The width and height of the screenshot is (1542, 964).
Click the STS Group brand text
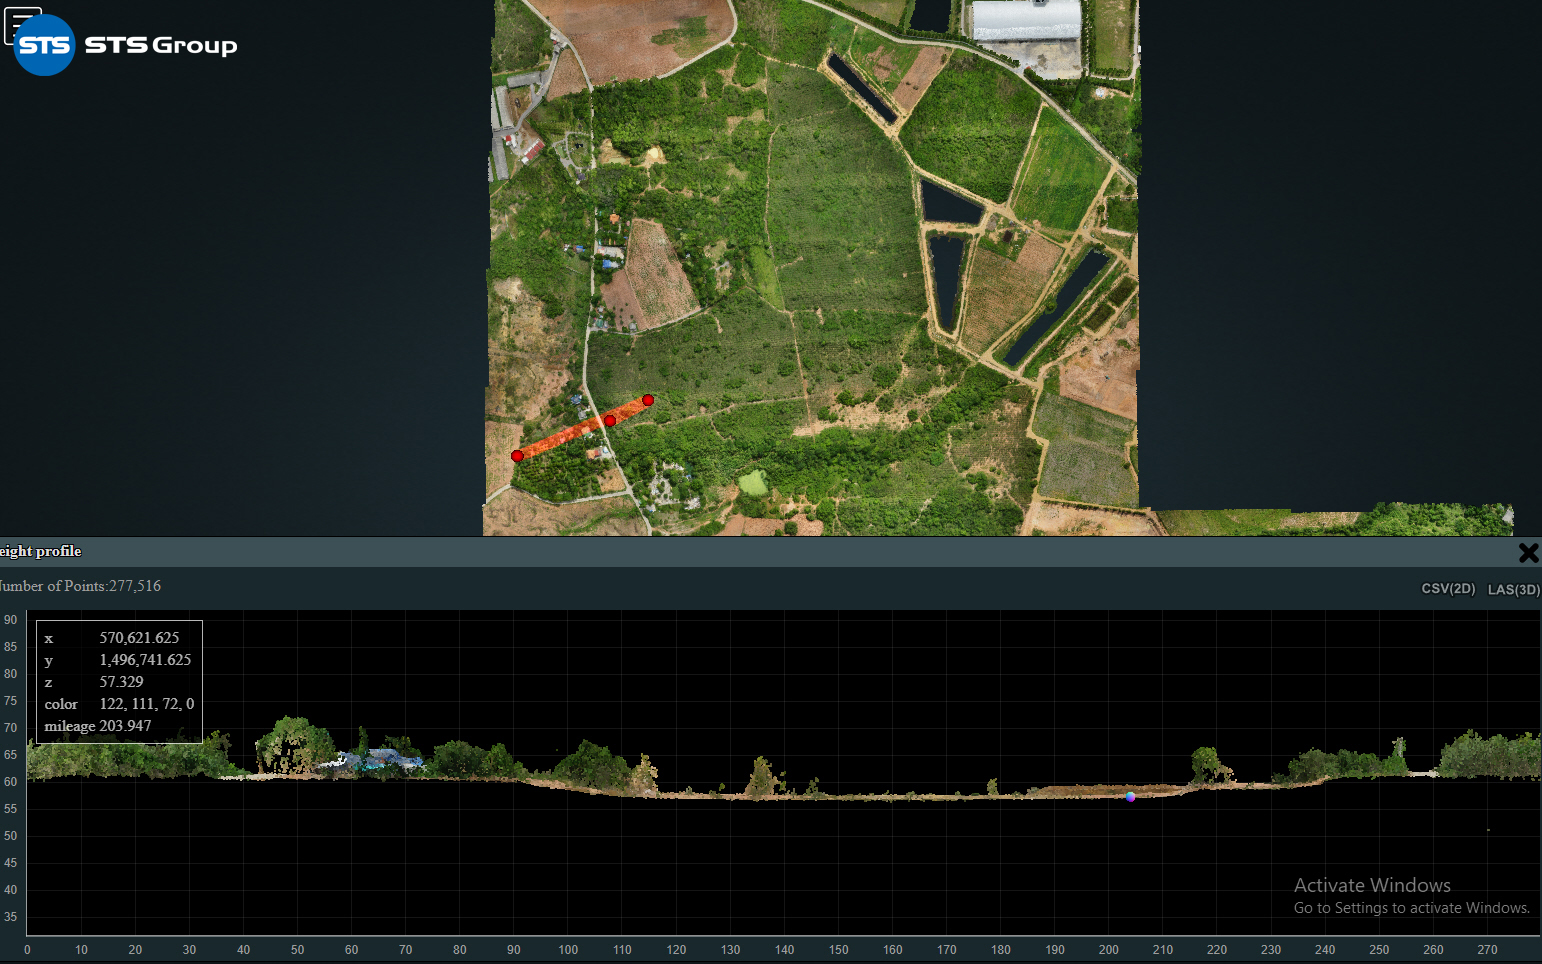click(161, 46)
